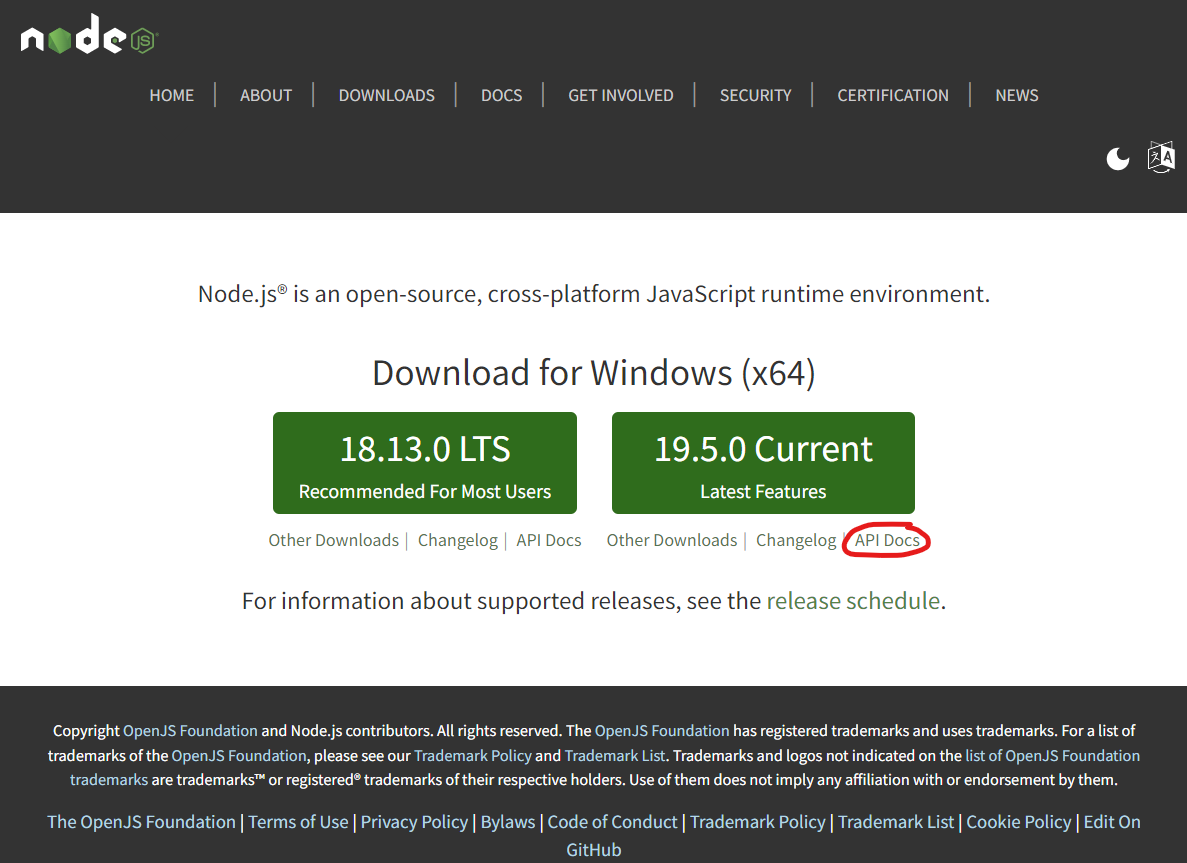The image size is (1187, 863).
Task: Open the language translation icon
Action: pyautogui.click(x=1161, y=157)
